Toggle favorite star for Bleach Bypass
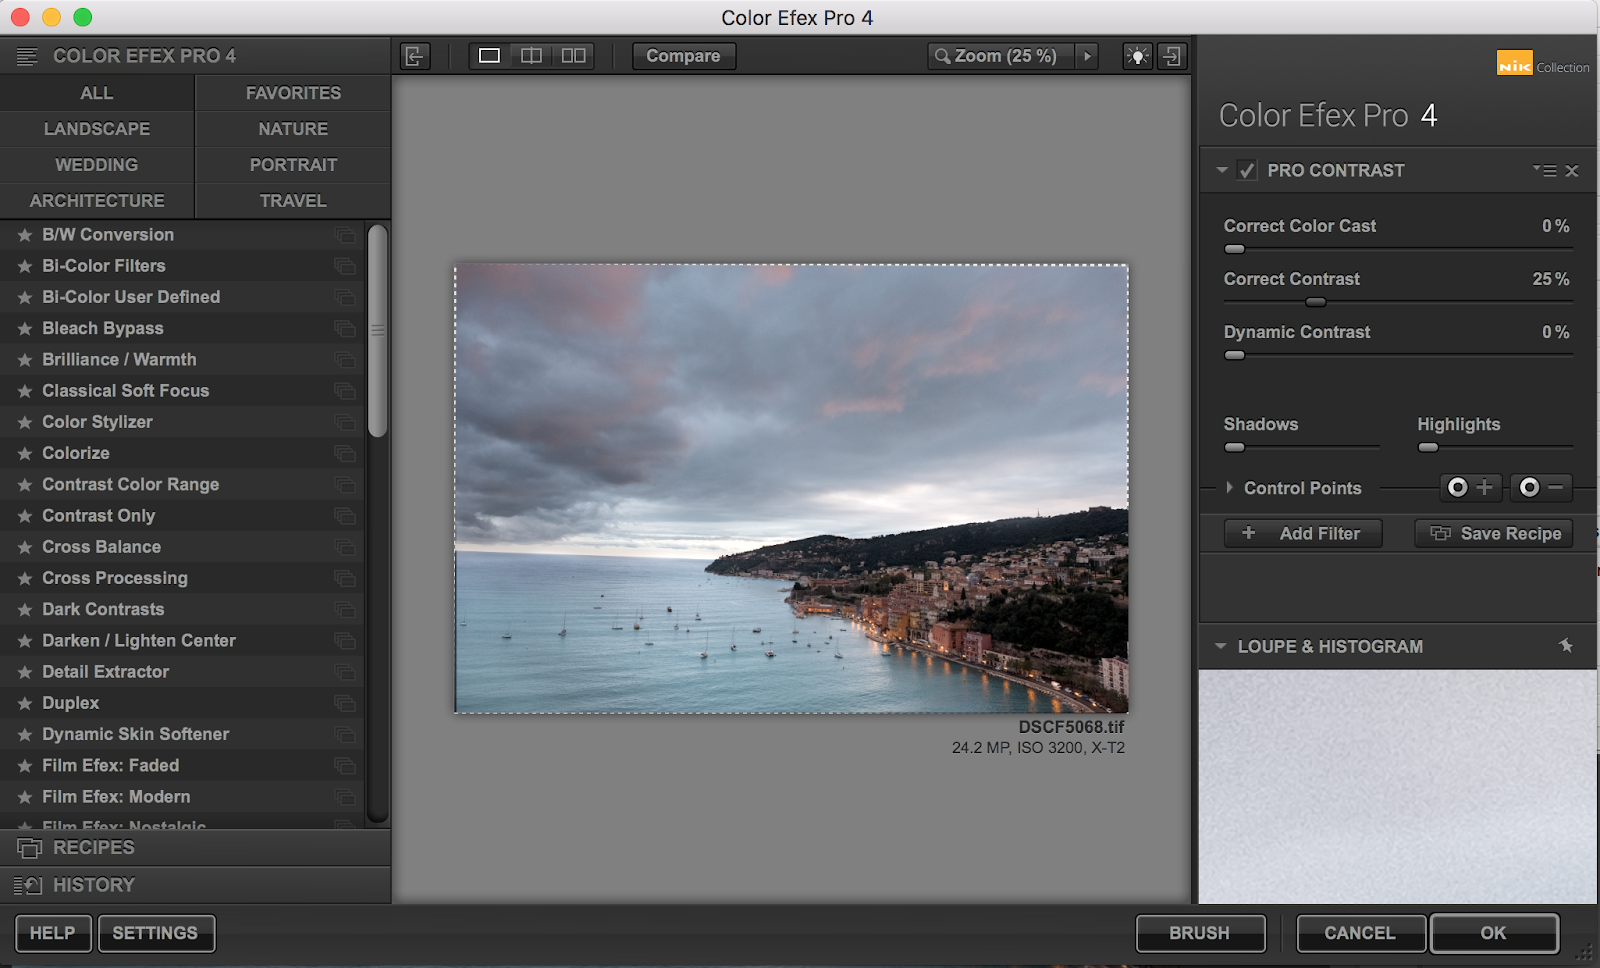This screenshot has height=968, width=1600. click(25, 329)
